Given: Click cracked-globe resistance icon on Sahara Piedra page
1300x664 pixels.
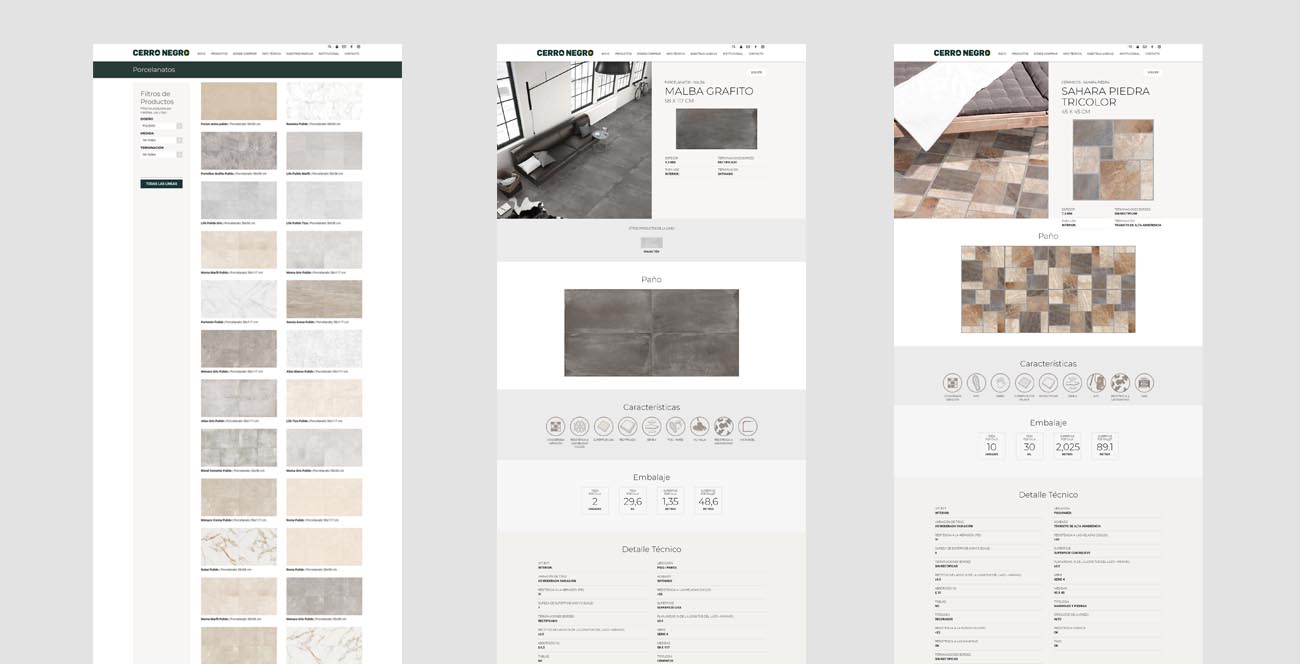Looking at the screenshot, I should pos(1120,383).
